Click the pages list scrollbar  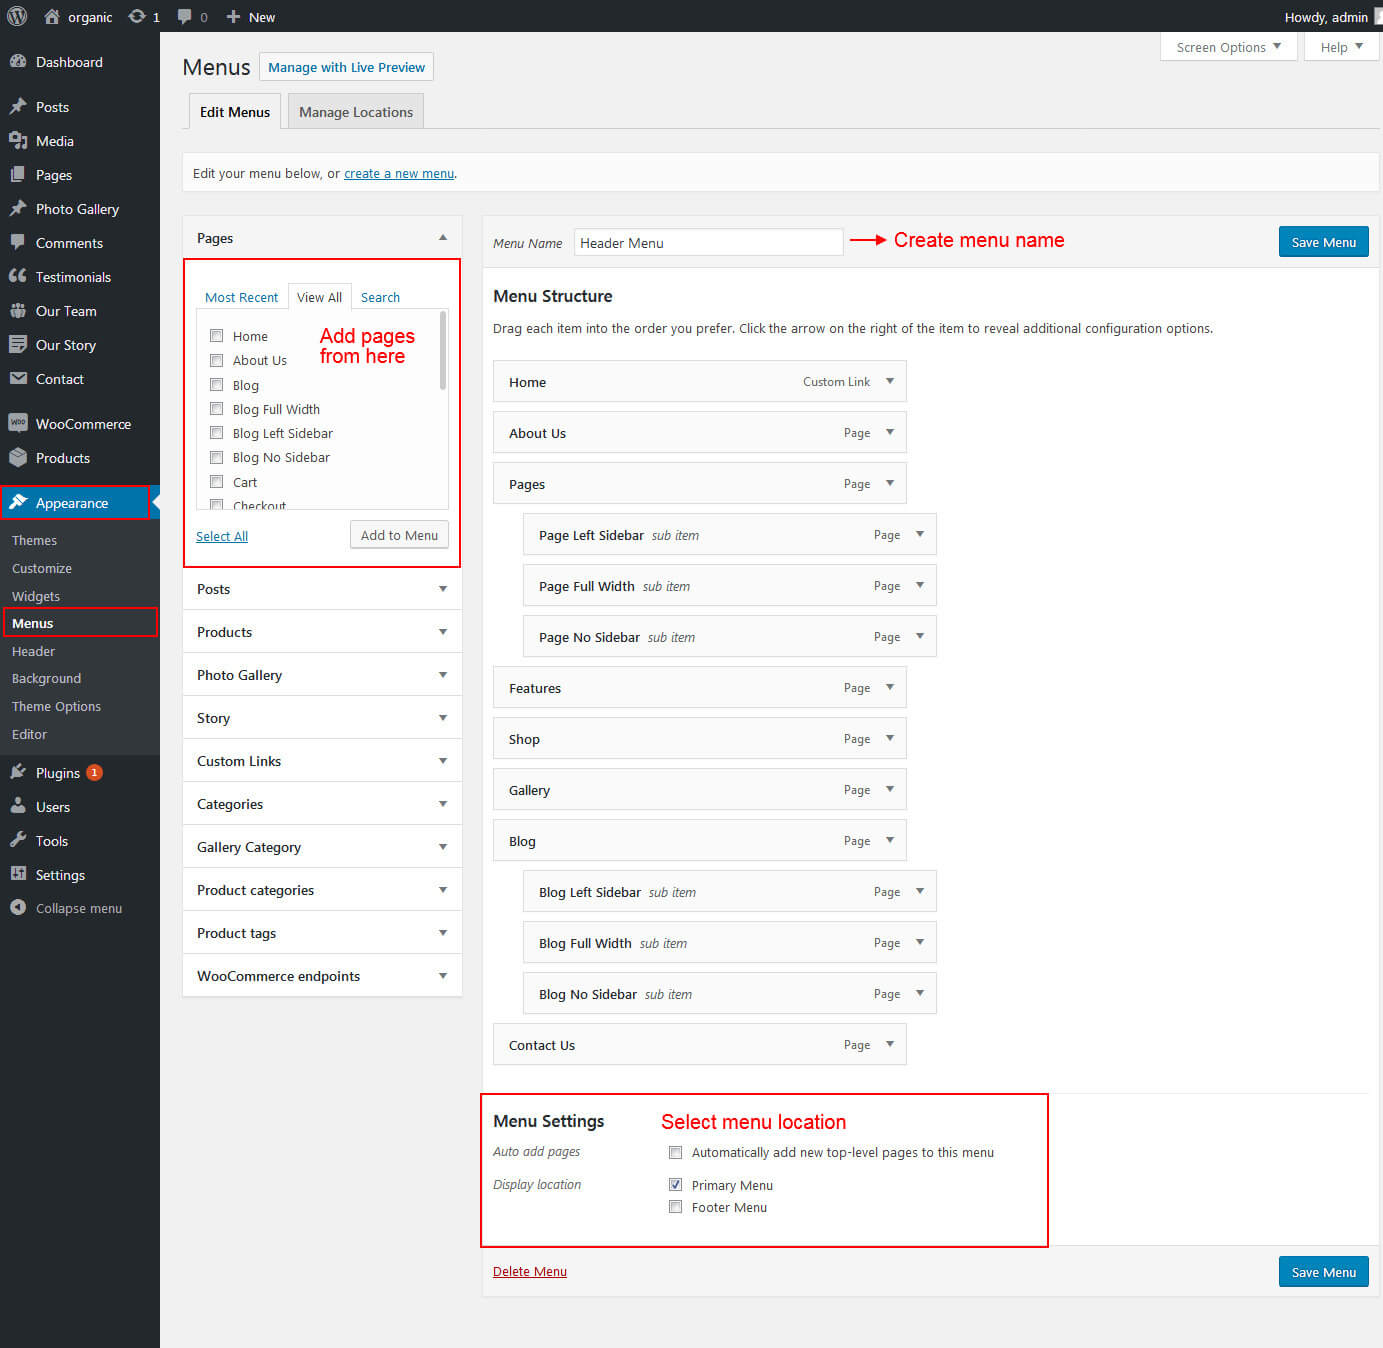click(443, 351)
